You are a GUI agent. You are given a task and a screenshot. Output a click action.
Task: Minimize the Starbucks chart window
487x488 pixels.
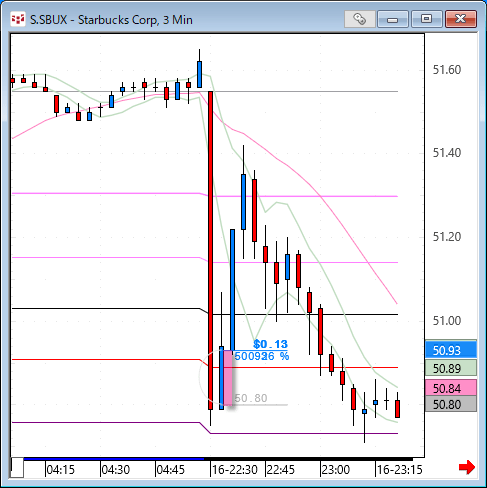point(393,19)
